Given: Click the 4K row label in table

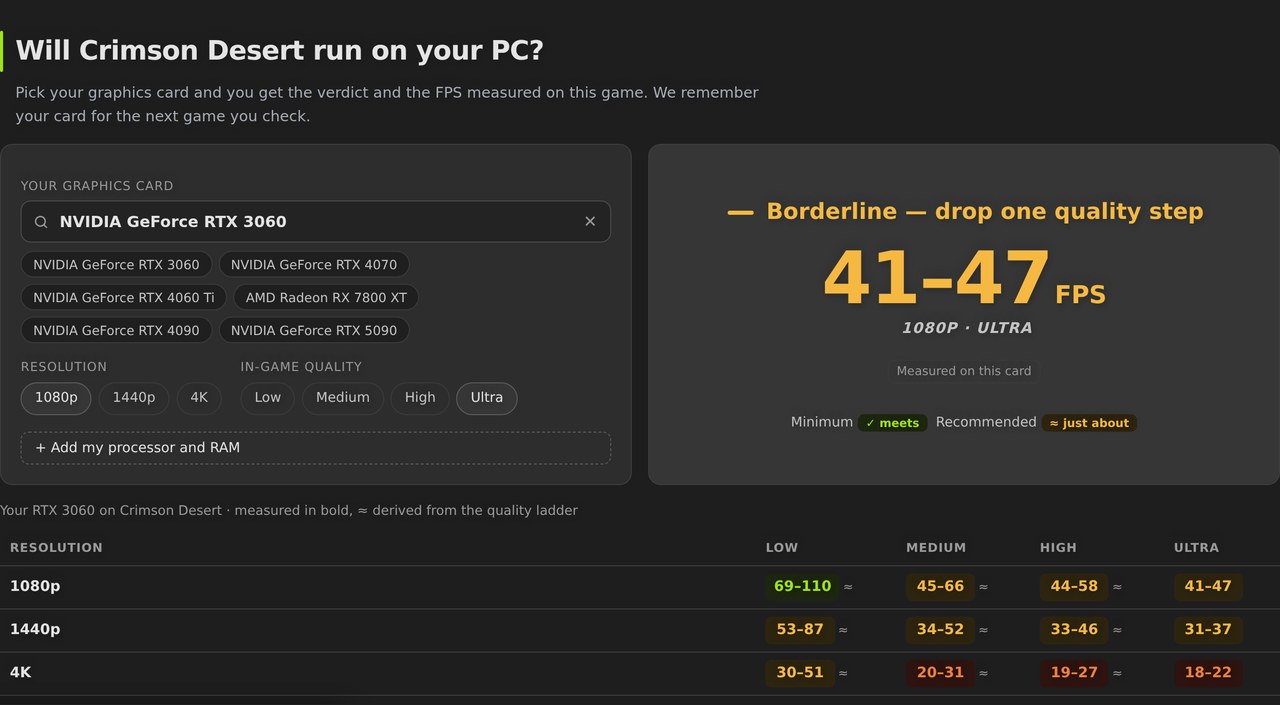Looking at the screenshot, I should pyautogui.click(x=21, y=672).
